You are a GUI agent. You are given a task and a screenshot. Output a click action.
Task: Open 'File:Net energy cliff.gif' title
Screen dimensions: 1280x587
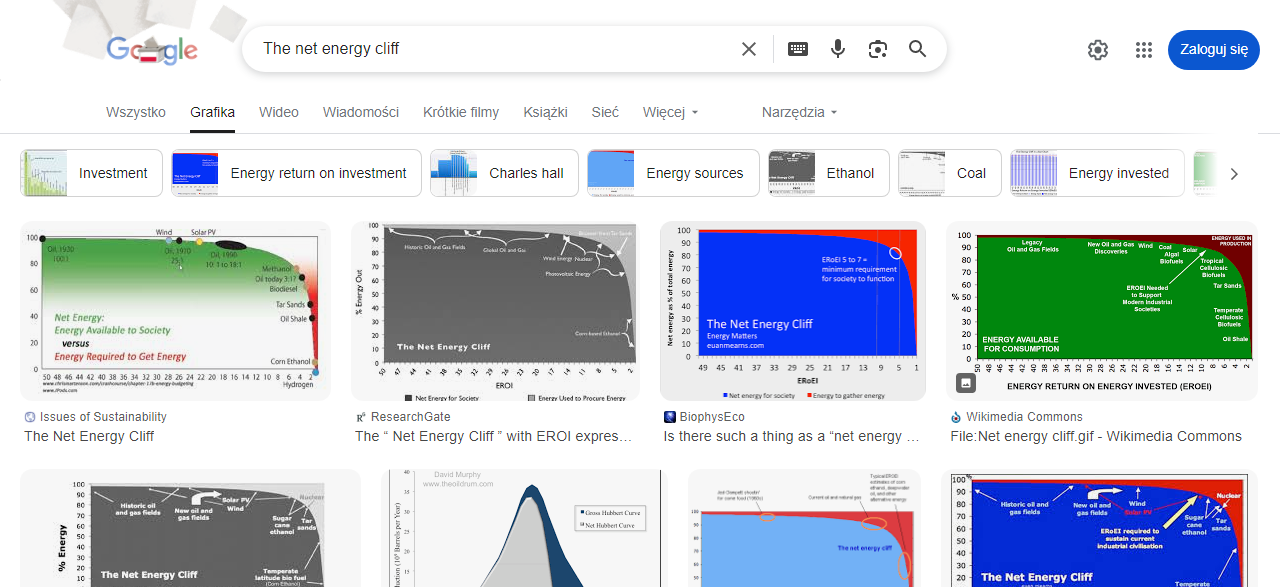1096,436
